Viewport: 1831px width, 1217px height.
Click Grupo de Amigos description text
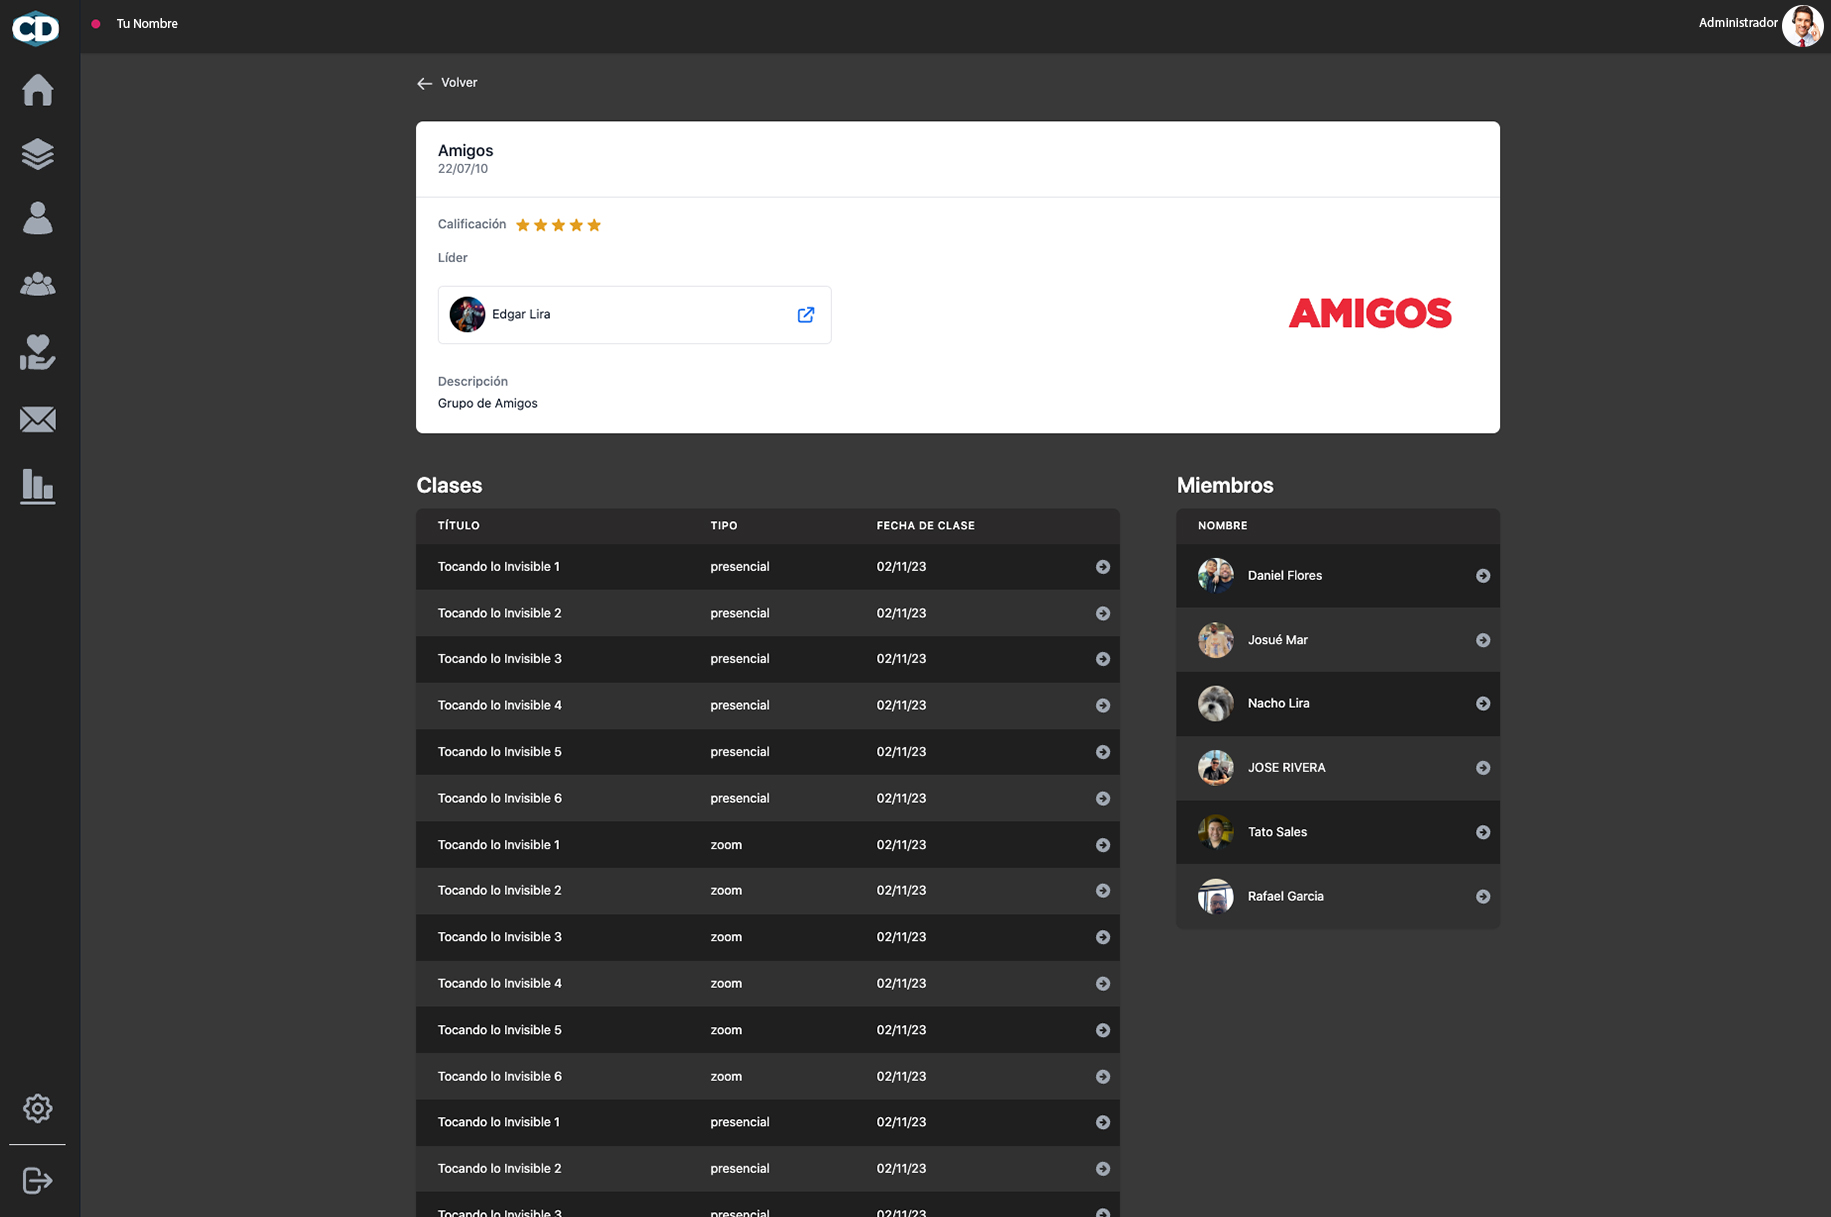tap(488, 404)
